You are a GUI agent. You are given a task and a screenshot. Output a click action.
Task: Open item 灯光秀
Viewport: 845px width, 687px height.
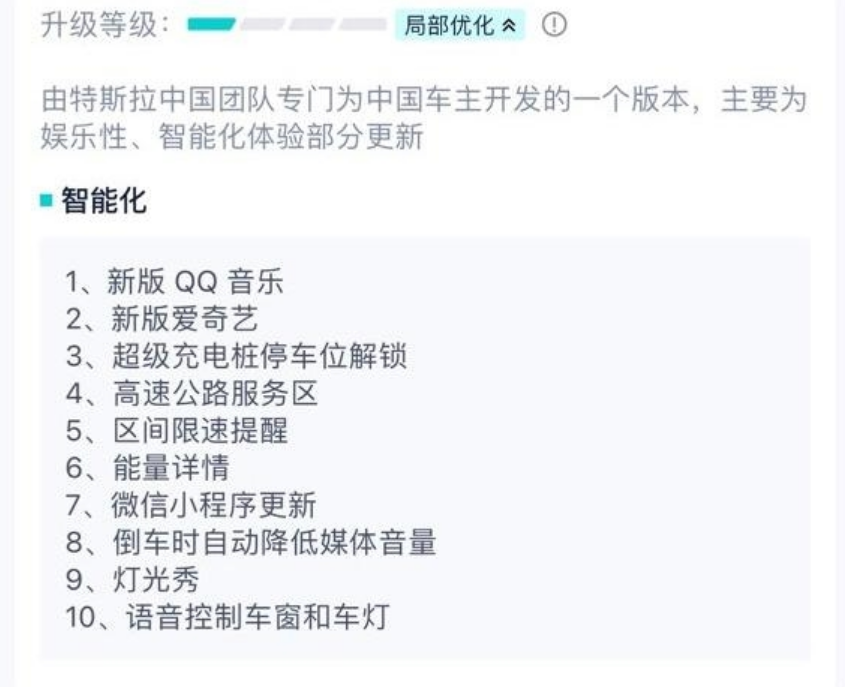[x=132, y=579]
